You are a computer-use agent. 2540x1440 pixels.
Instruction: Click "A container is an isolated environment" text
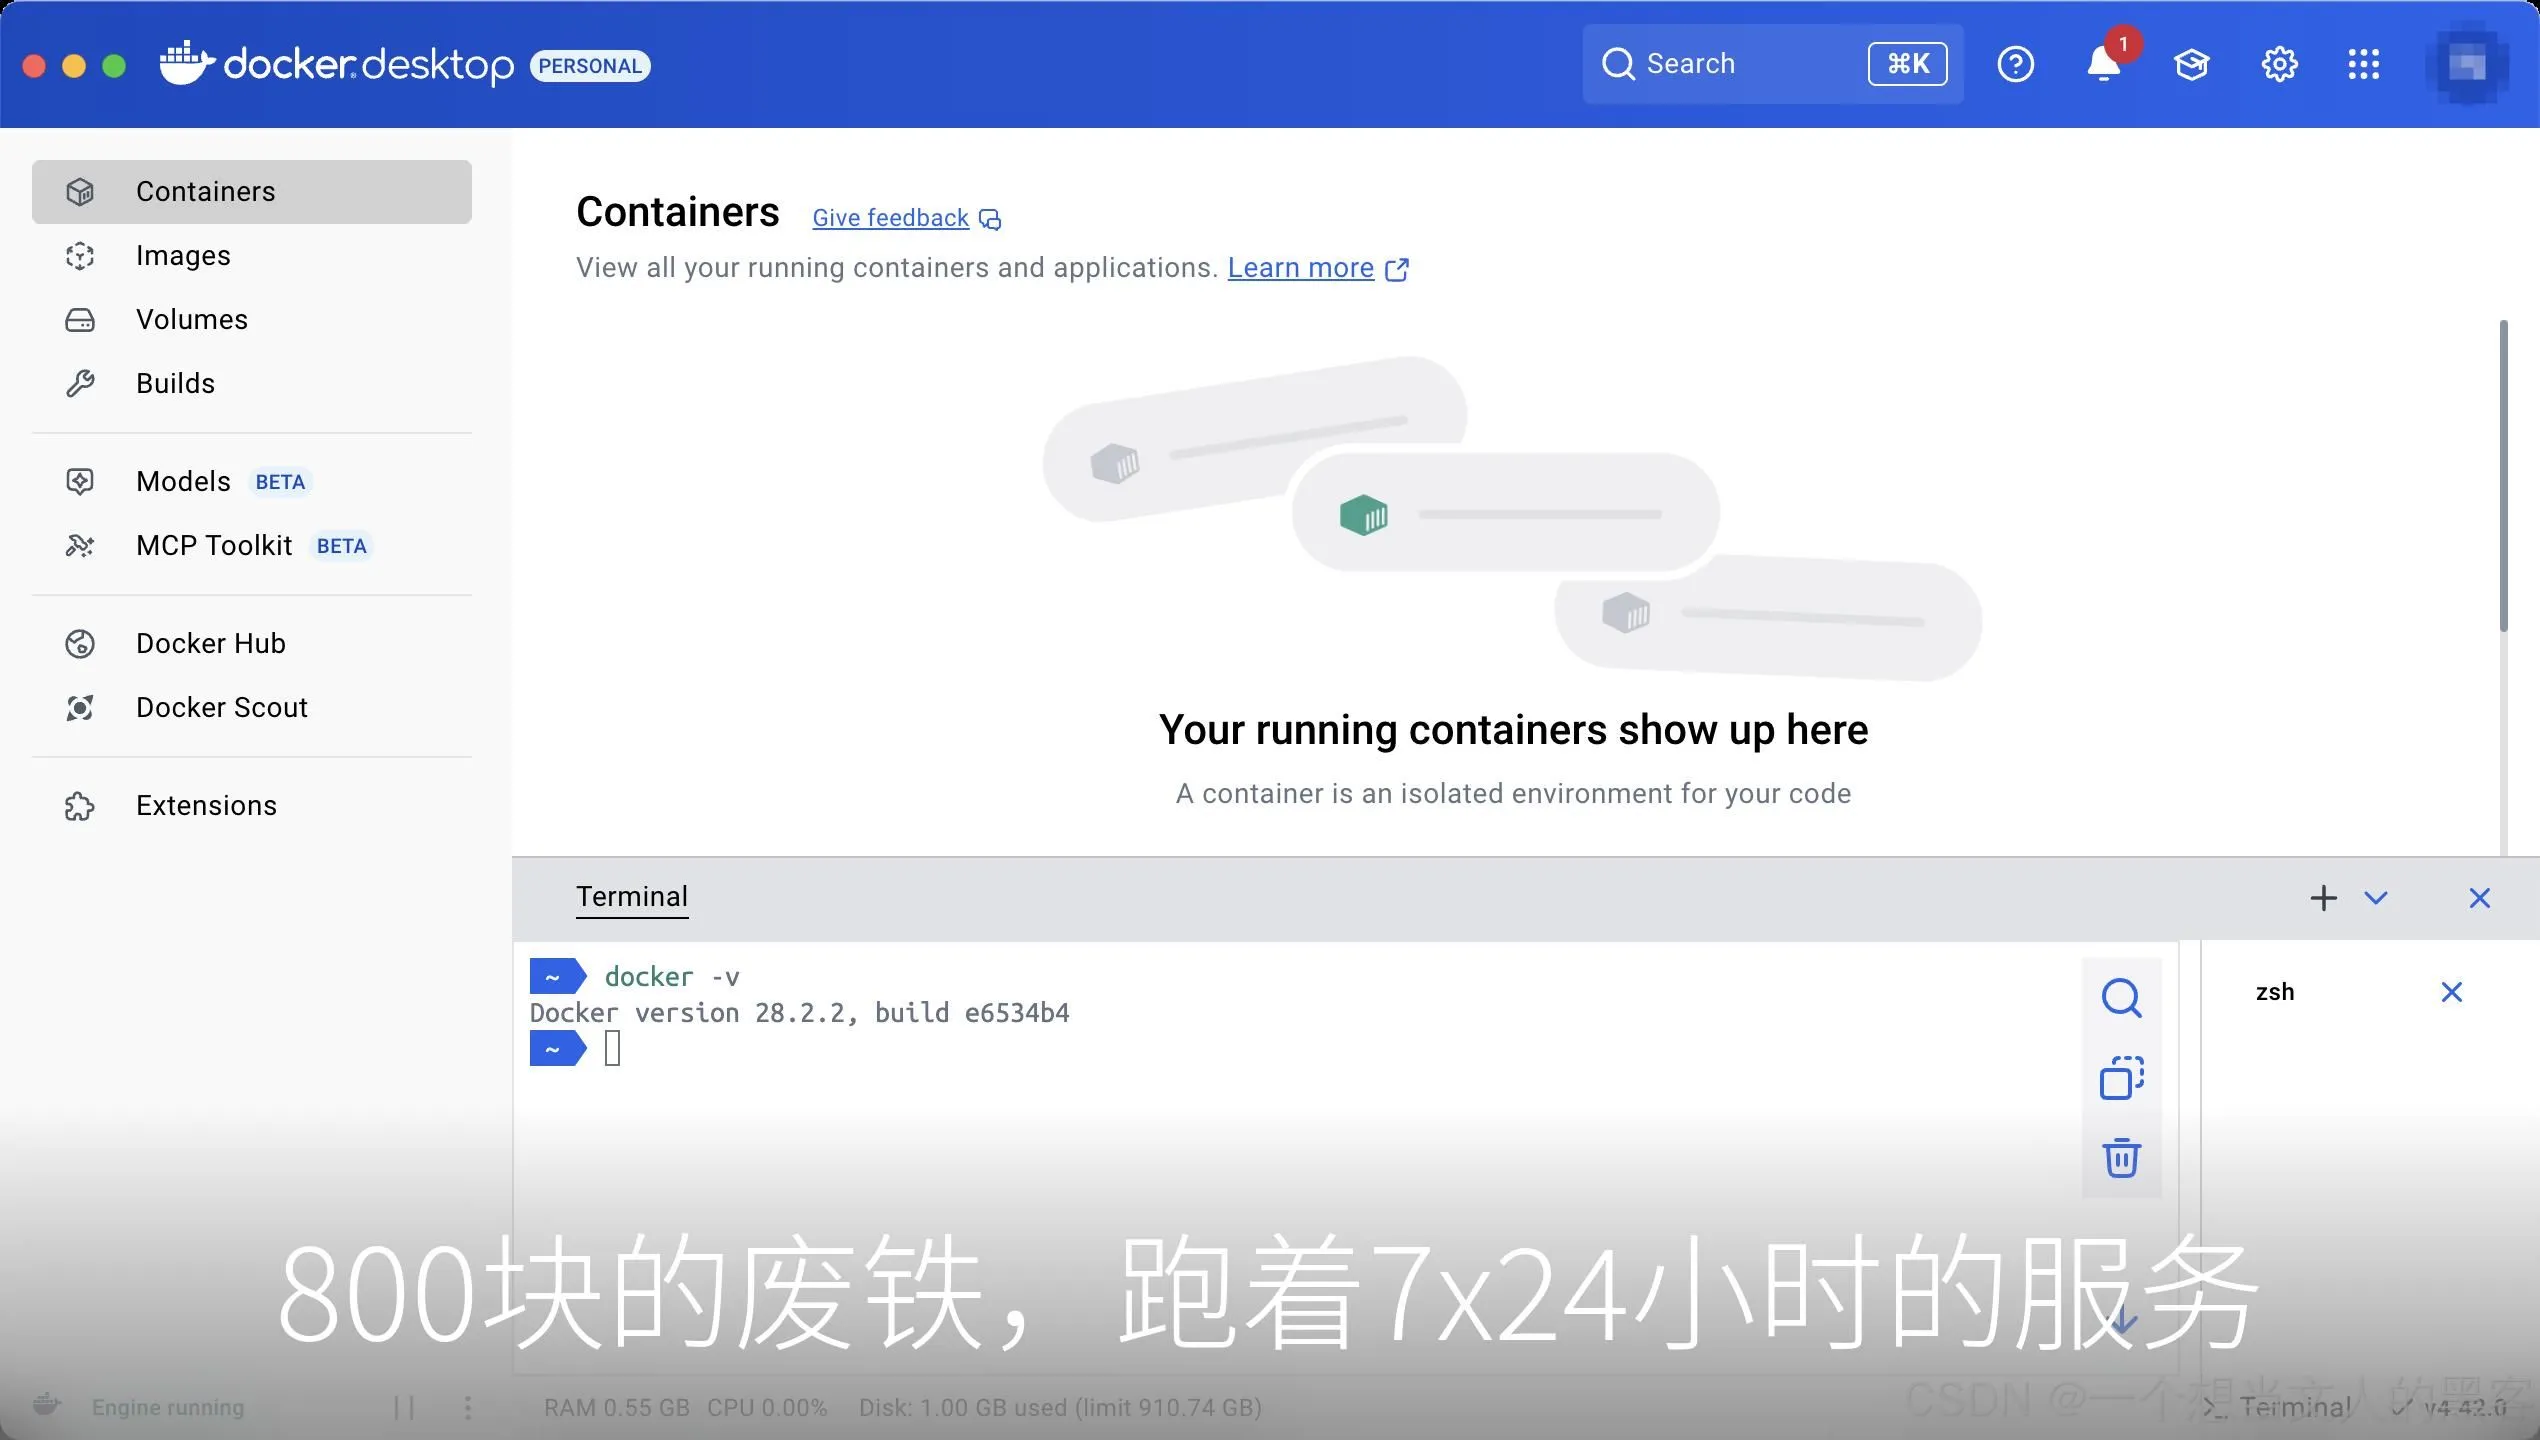[1513, 793]
